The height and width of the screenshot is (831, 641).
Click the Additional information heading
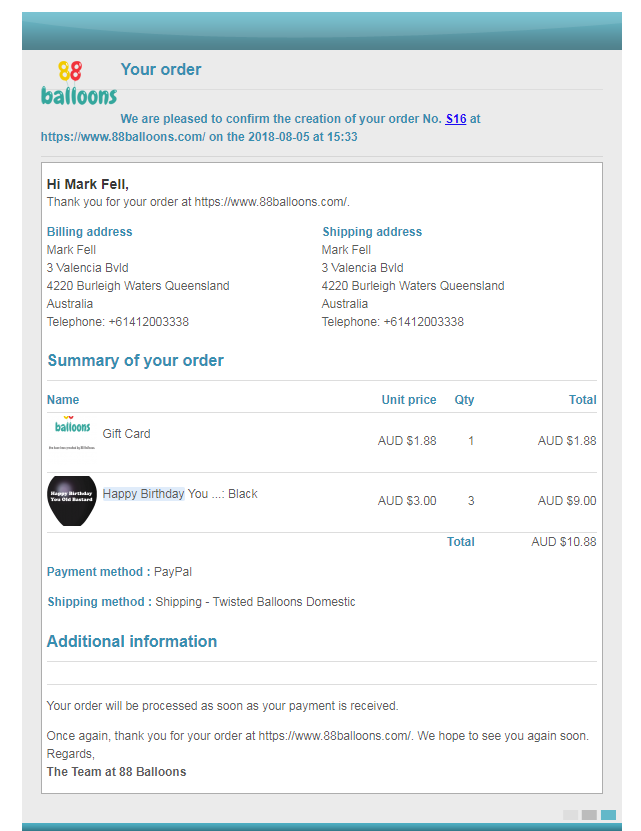132,642
